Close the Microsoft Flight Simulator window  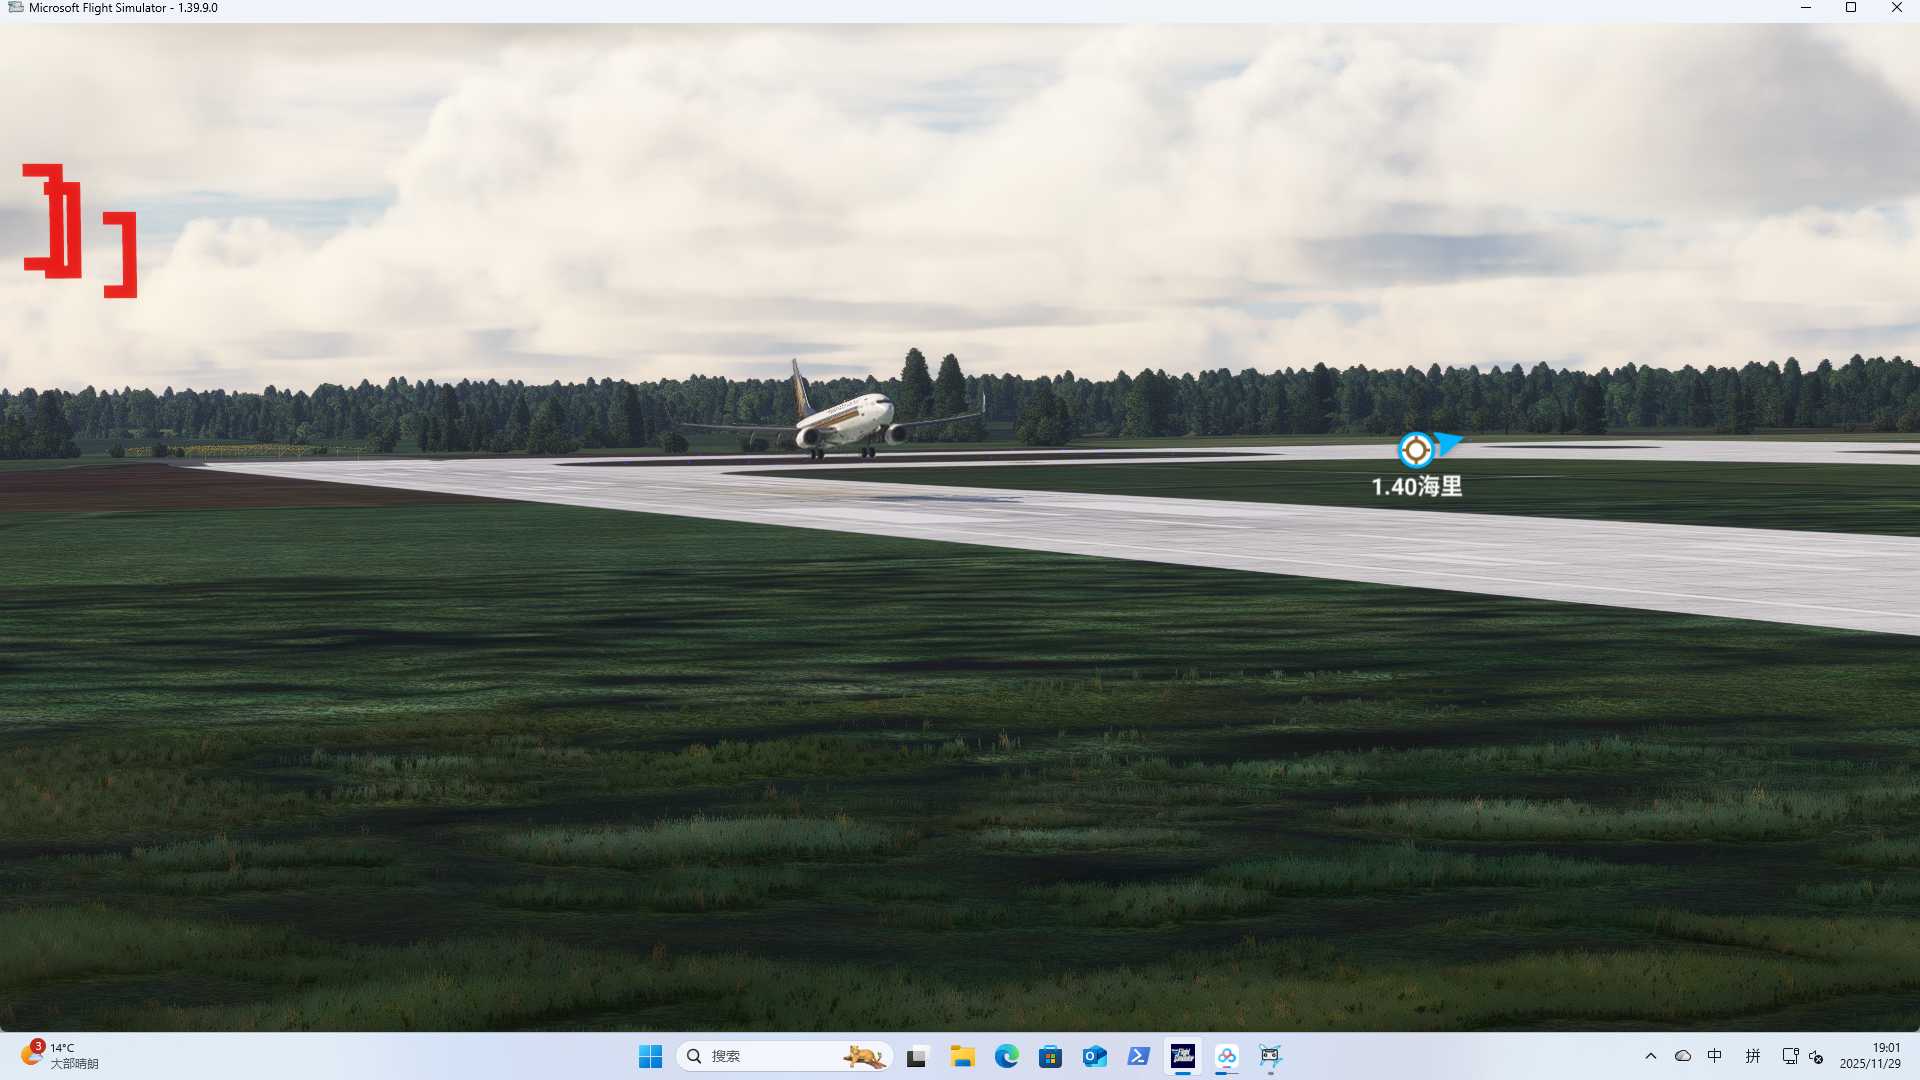(1897, 8)
